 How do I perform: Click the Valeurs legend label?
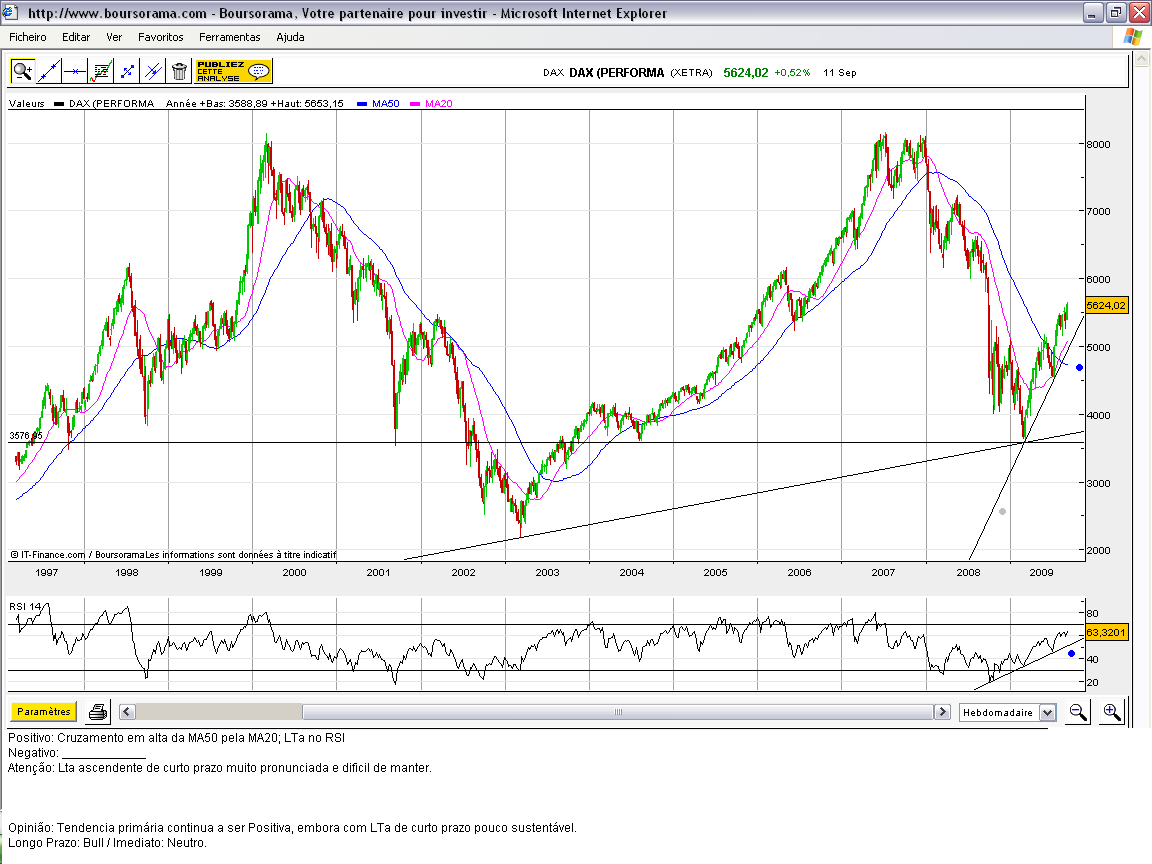pos(26,104)
